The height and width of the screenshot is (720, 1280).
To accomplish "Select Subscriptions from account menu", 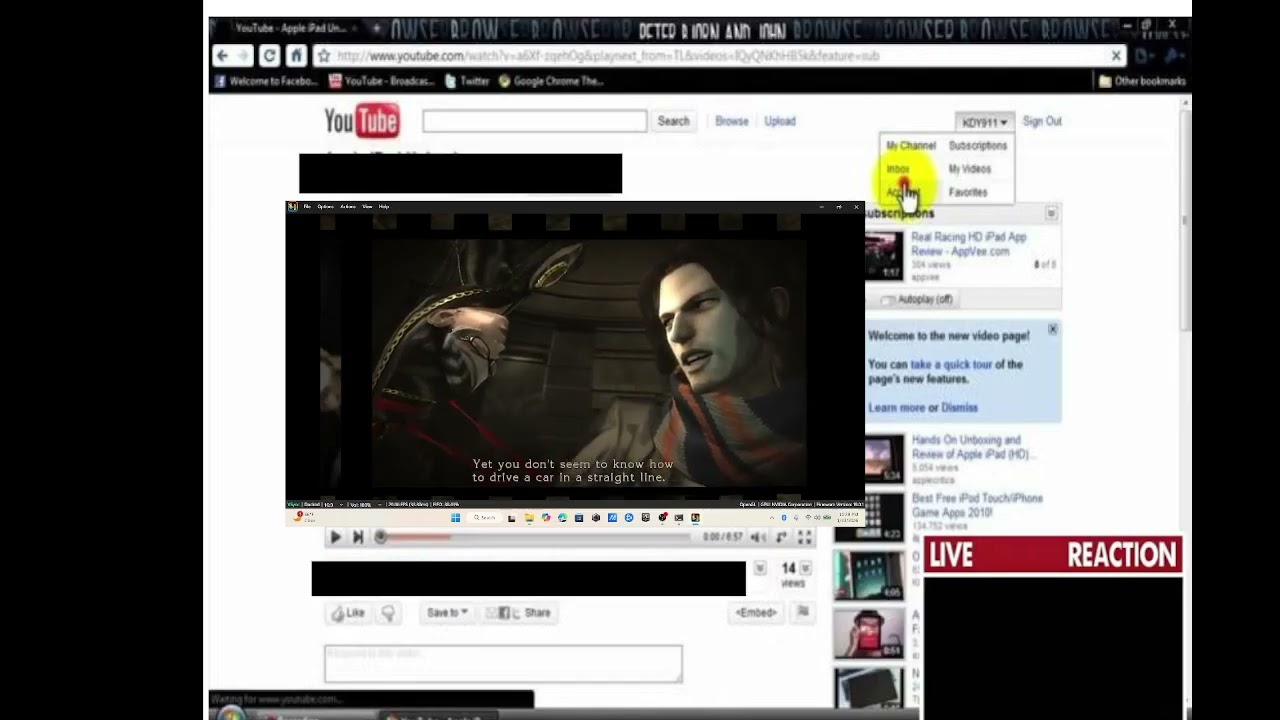I will tap(978, 146).
